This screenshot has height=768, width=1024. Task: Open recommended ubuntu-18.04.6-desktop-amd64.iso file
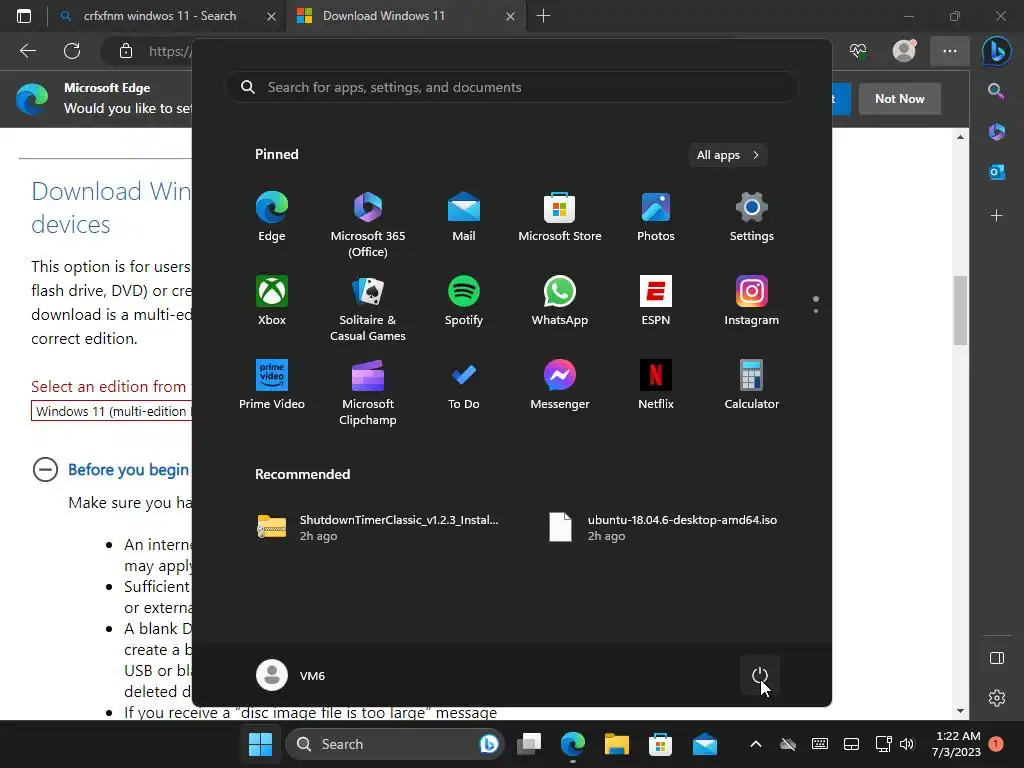664,528
